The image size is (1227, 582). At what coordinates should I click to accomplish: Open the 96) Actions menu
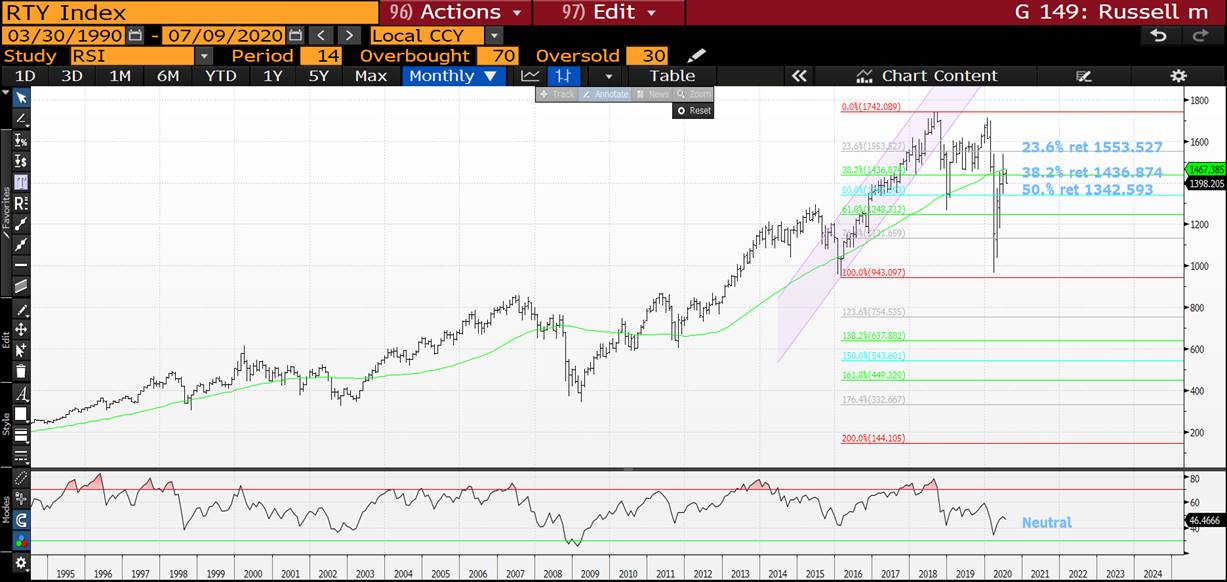point(455,12)
